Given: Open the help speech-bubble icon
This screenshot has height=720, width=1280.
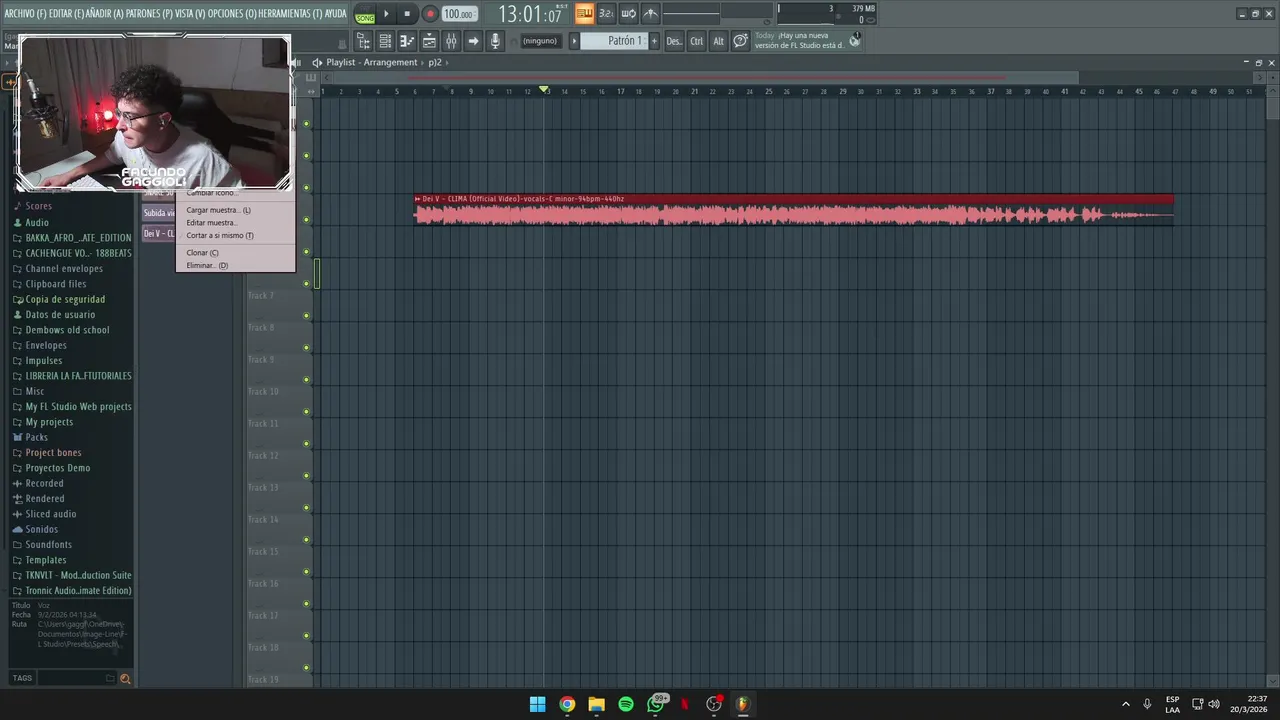Looking at the screenshot, I should (x=740, y=41).
